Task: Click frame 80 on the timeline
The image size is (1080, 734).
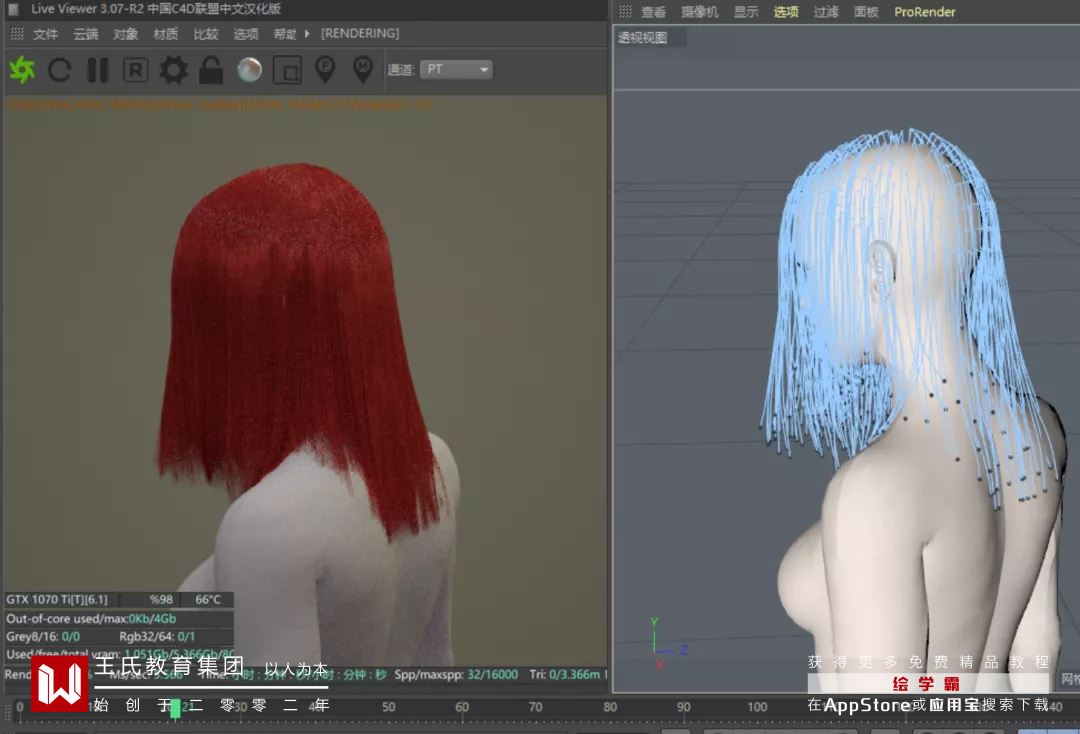Action: [610, 706]
